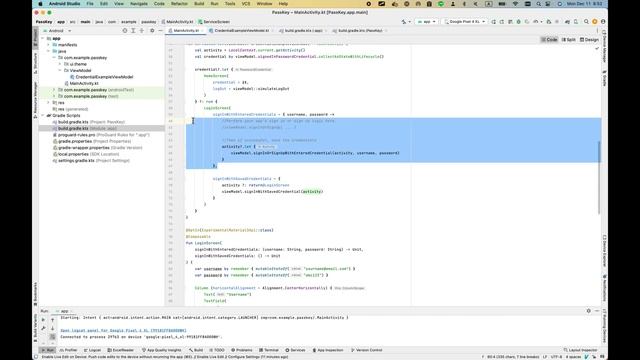Open Notifications side panel
640x360 pixels.
(x=604, y=288)
